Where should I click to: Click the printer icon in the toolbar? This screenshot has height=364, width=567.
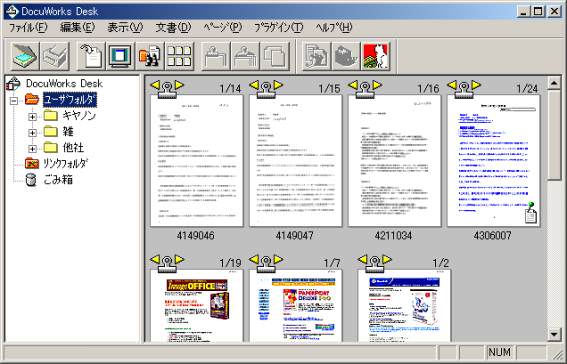pyautogui.click(x=55, y=56)
